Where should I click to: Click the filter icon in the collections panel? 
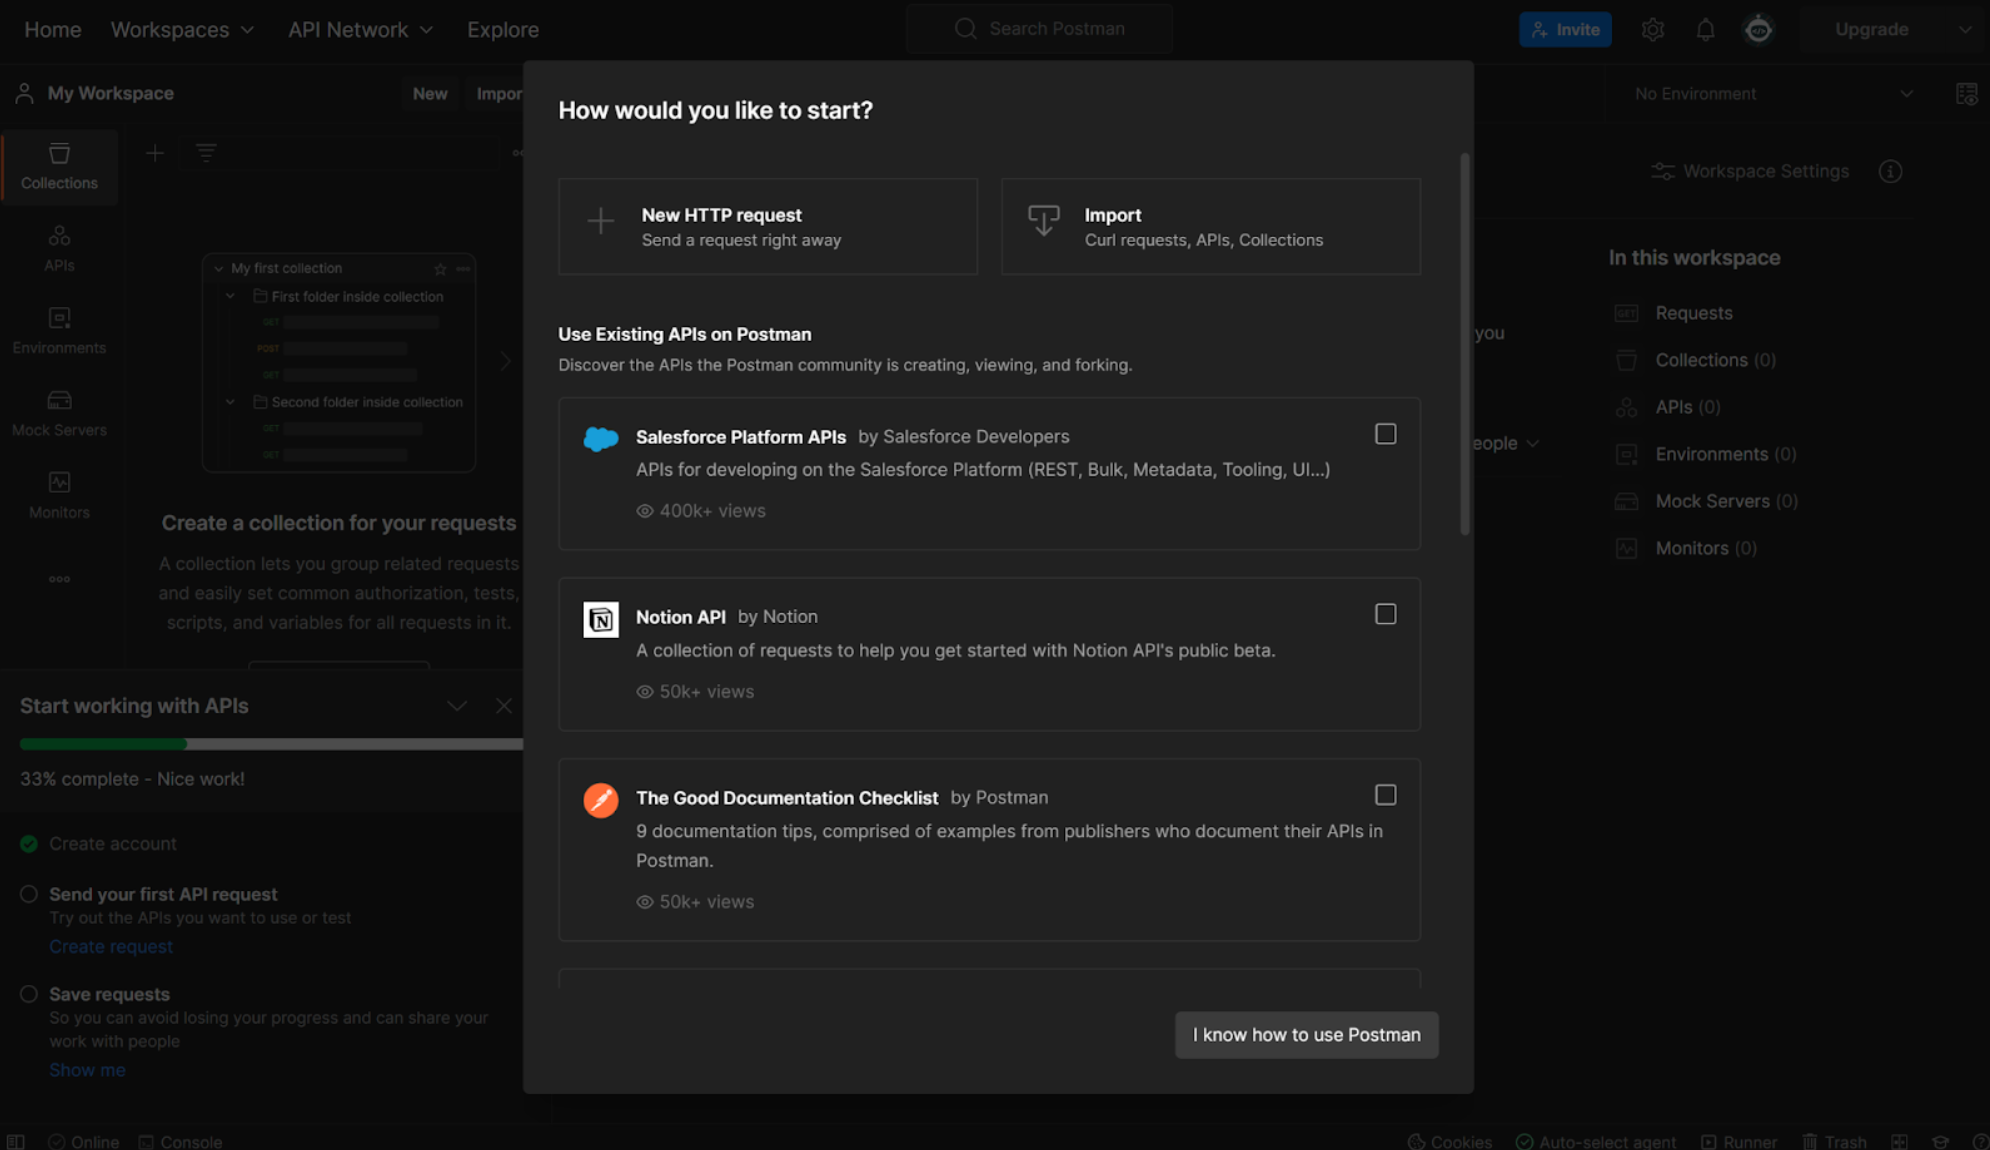pyautogui.click(x=206, y=153)
